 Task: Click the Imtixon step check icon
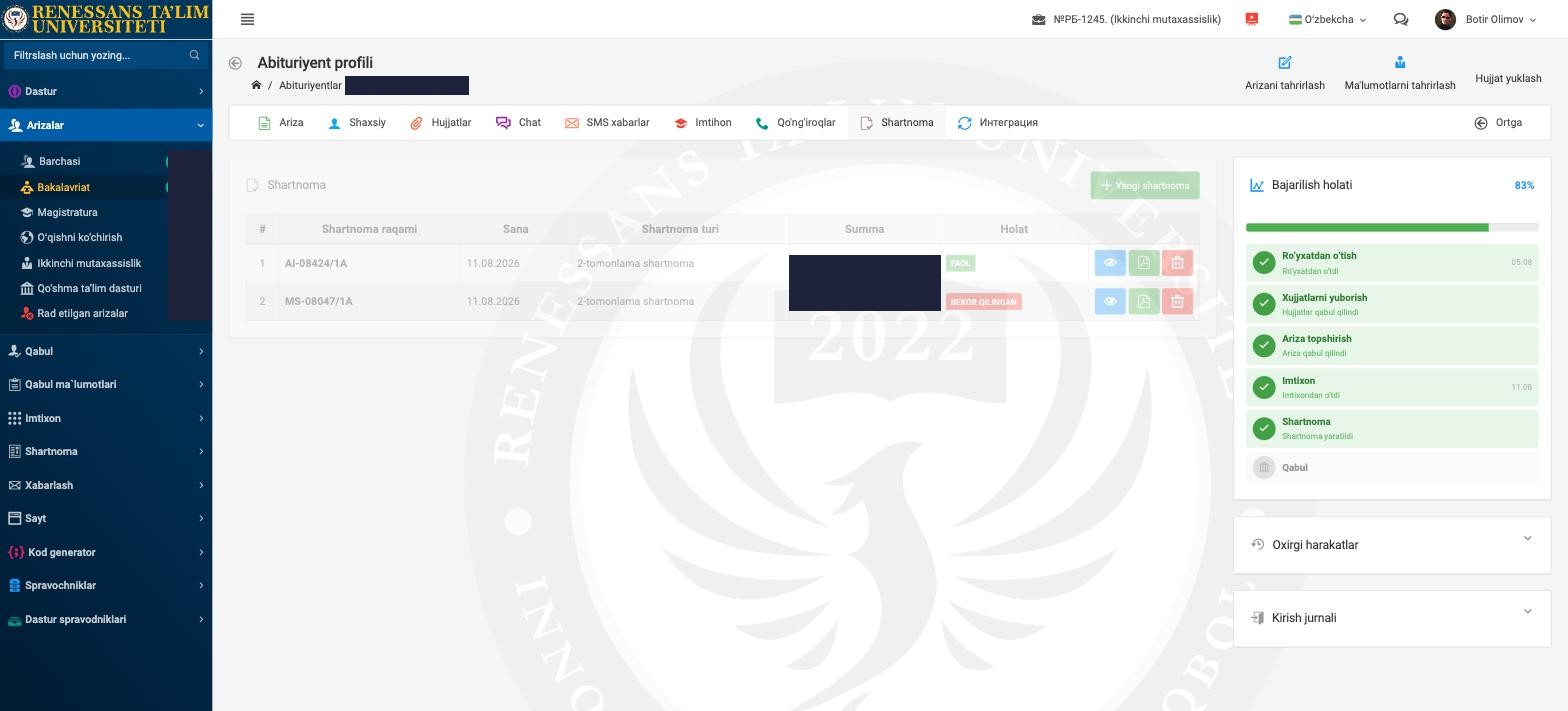point(1264,387)
